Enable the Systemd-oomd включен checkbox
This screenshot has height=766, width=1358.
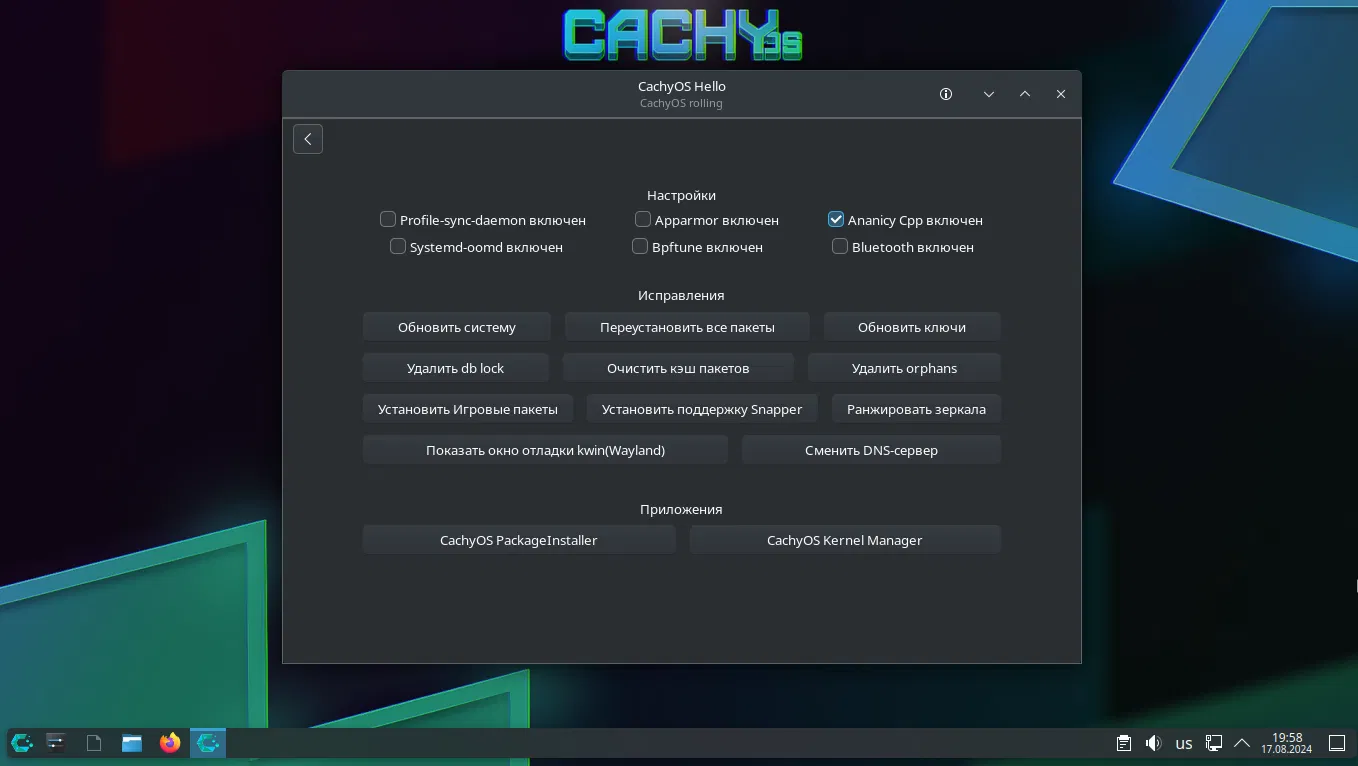pyautogui.click(x=398, y=246)
